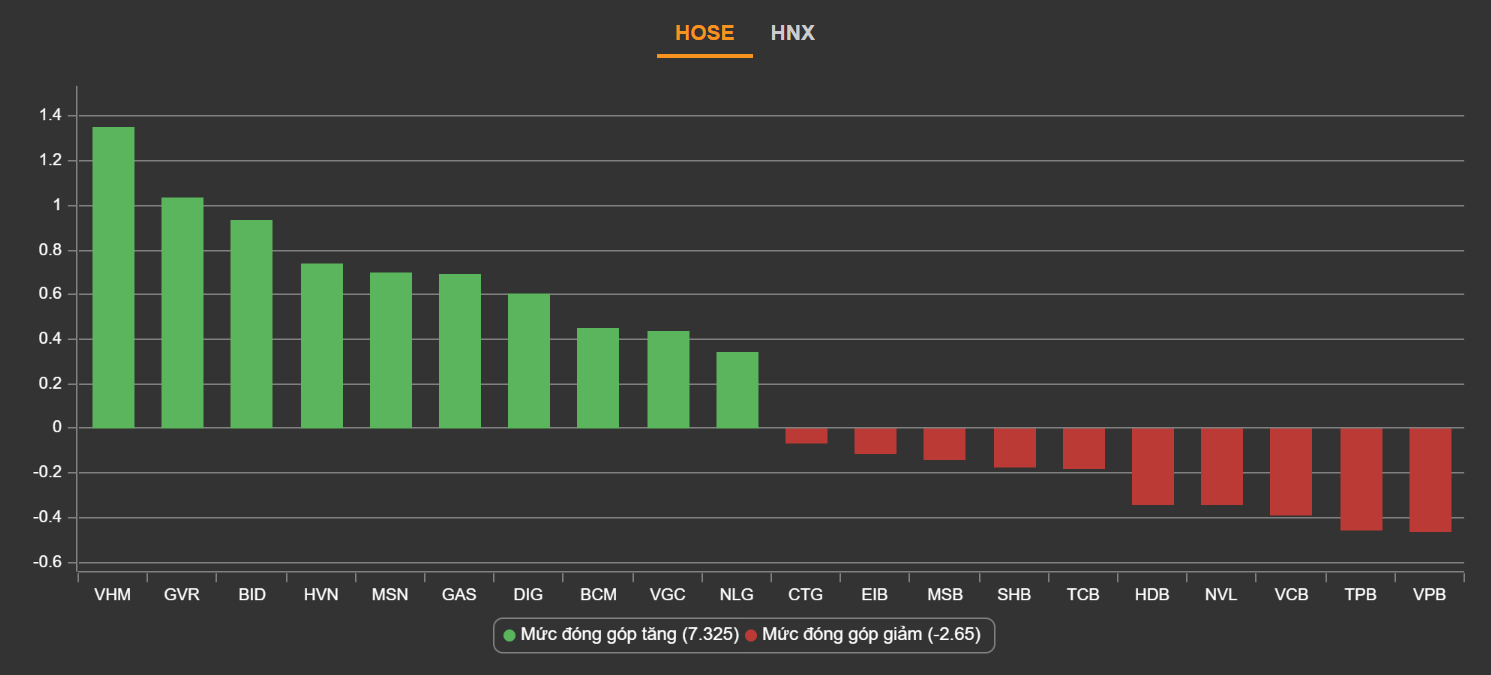Image resolution: width=1491 pixels, height=675 pixels.
Task: Click the HVN bar
Action: pyautogui.click(x=322, y=345)
